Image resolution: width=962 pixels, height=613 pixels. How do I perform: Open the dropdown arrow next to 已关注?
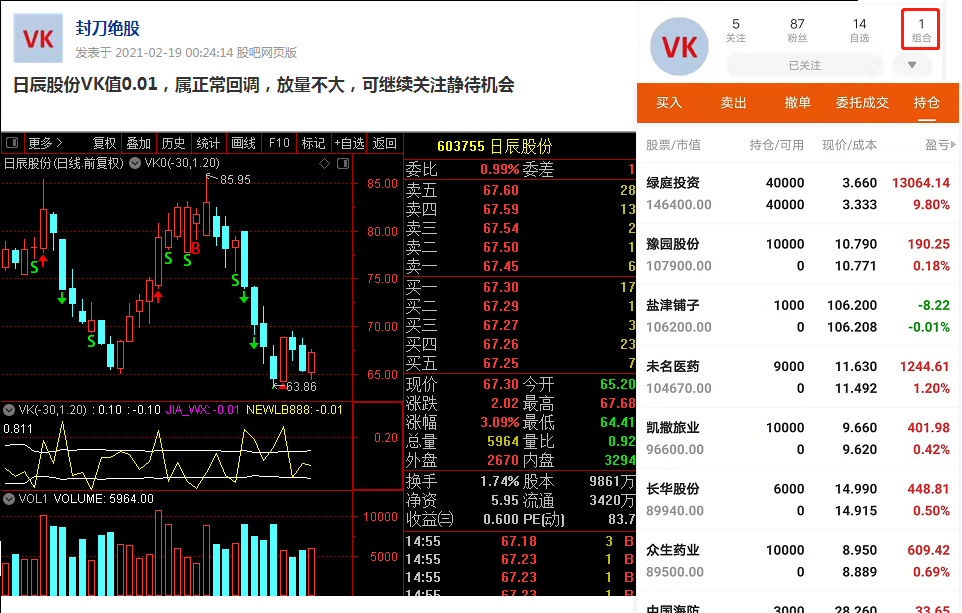pyautogui.click(x=912, y=64)
